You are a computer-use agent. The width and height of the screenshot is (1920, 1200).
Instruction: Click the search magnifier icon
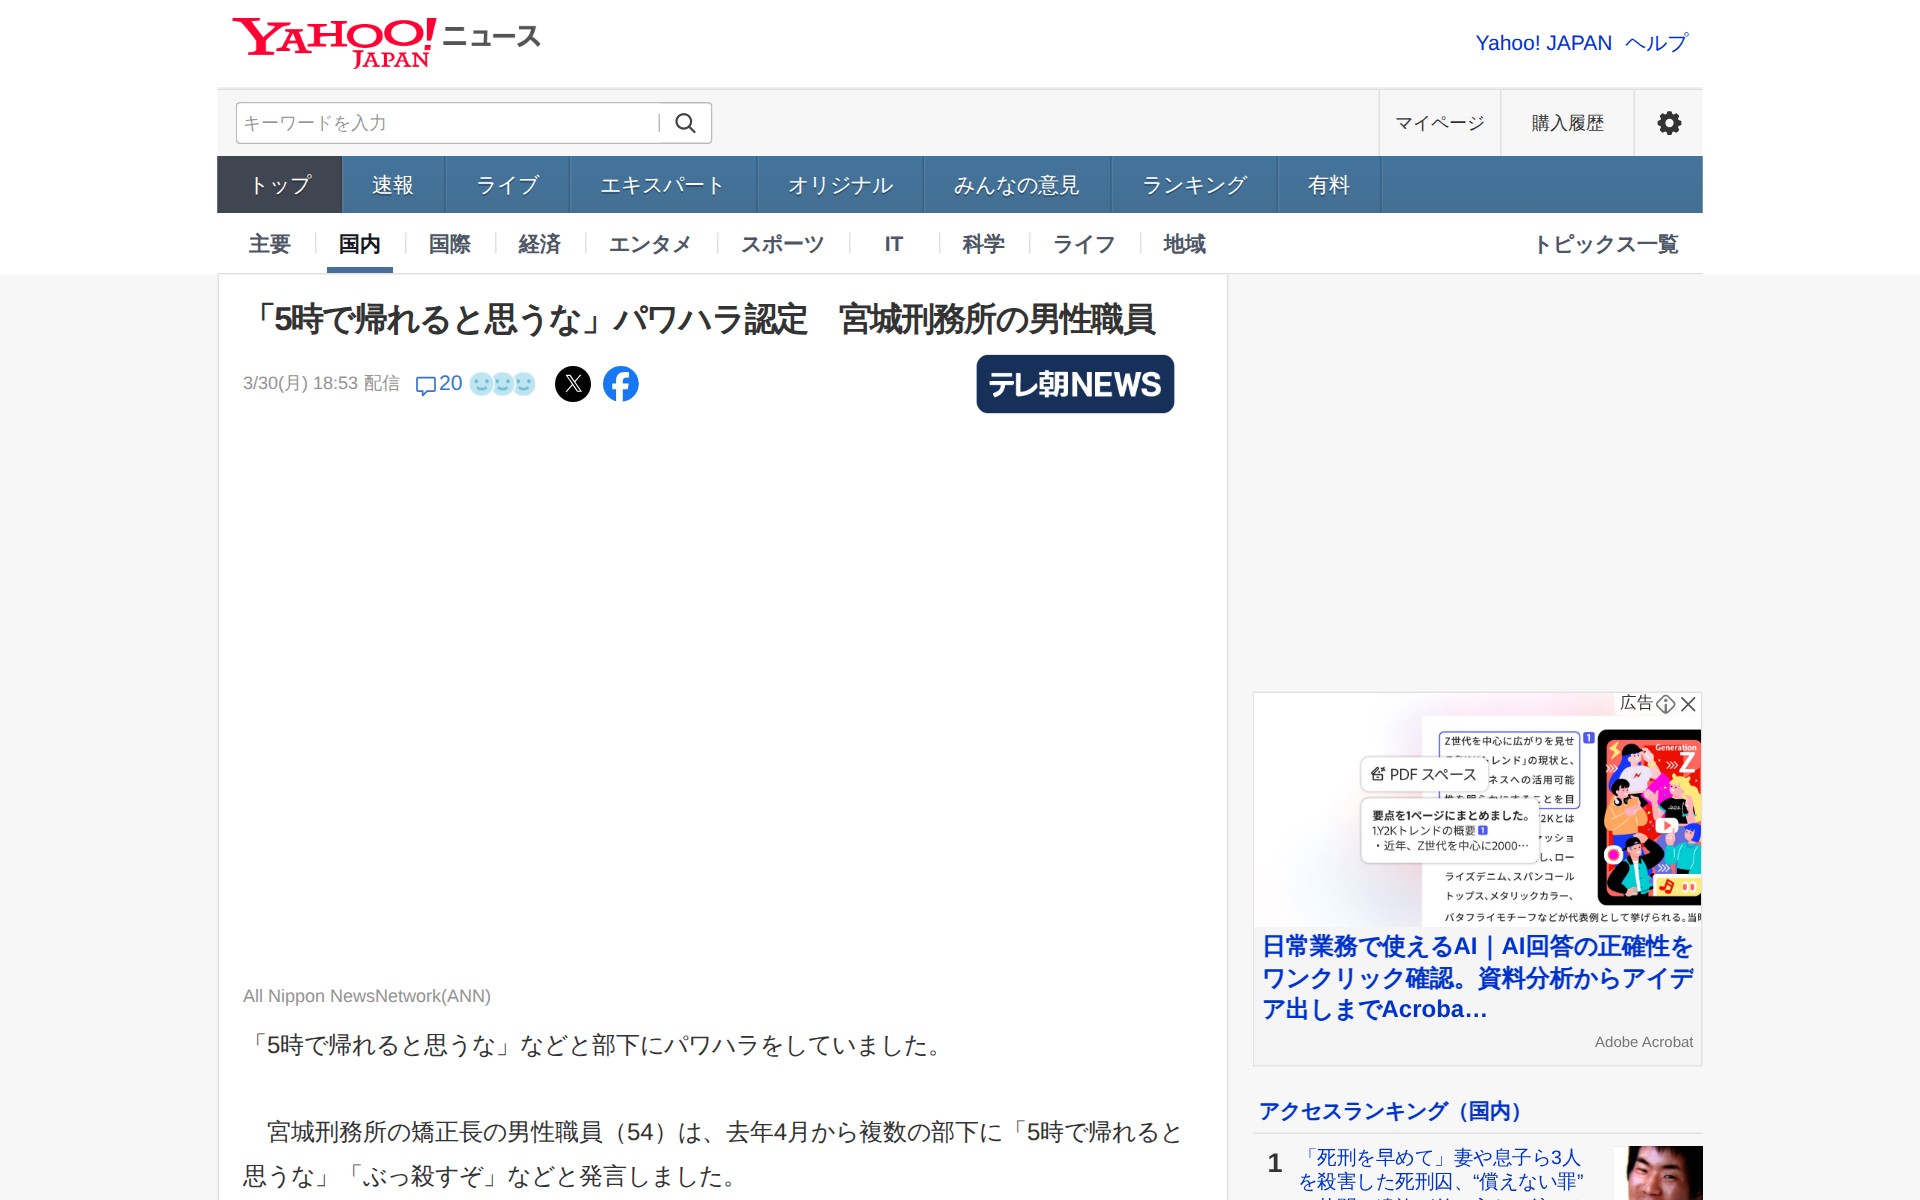pyautogui.click(x=685, y=123)
